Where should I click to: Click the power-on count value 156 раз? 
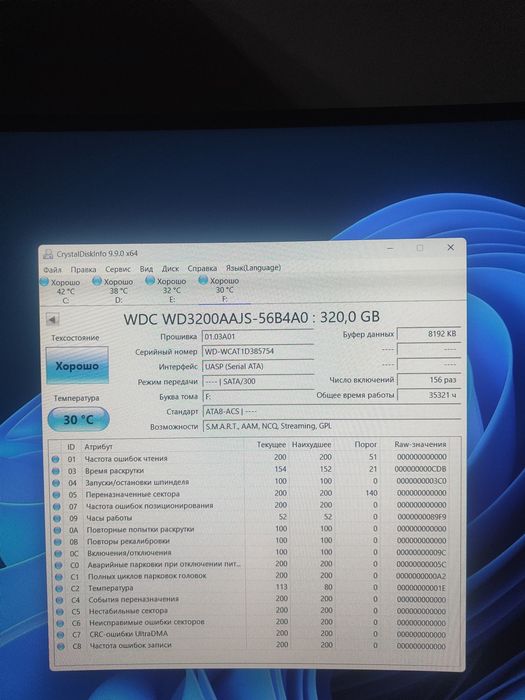[429, 380]
